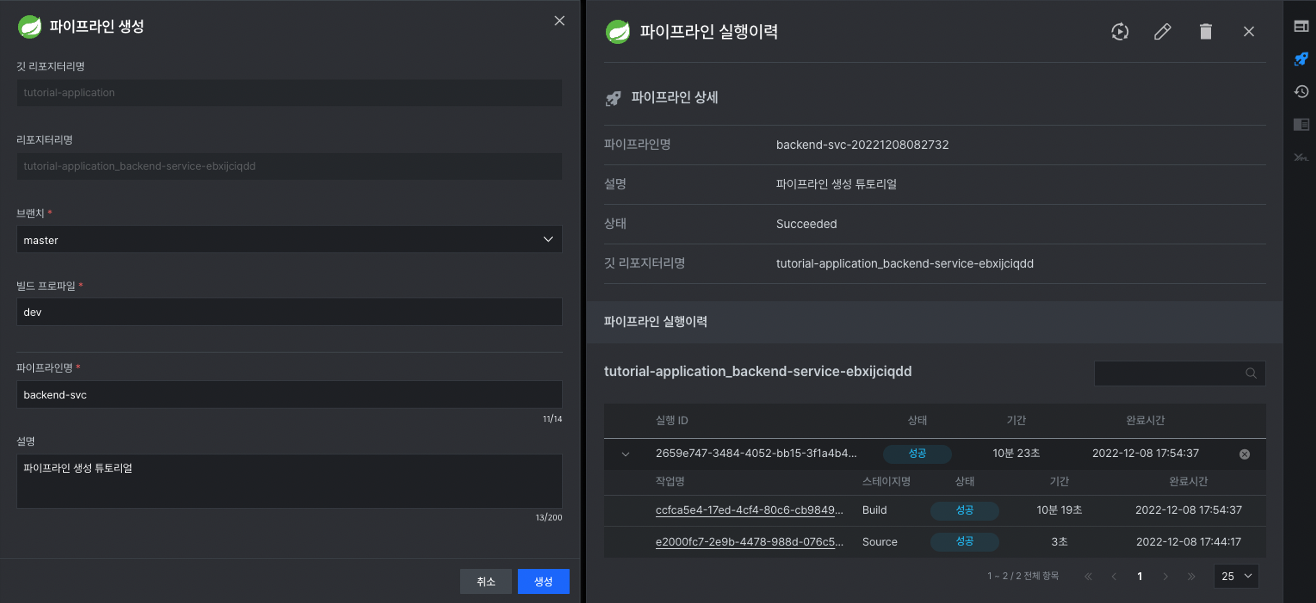Click the 3초 duration in the Source row
The height and width of the screenshot is (603, 1316).
[x=1059, y=542]
